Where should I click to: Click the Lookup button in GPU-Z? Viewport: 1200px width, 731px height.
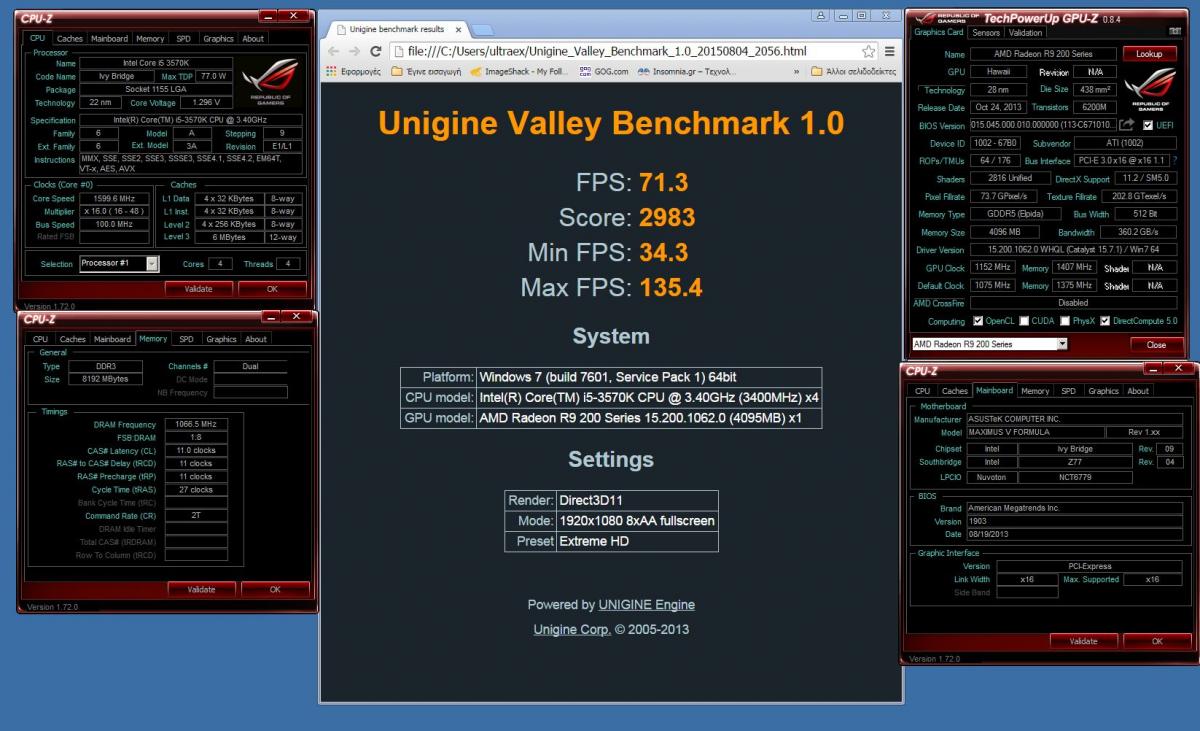[1149, 54]
